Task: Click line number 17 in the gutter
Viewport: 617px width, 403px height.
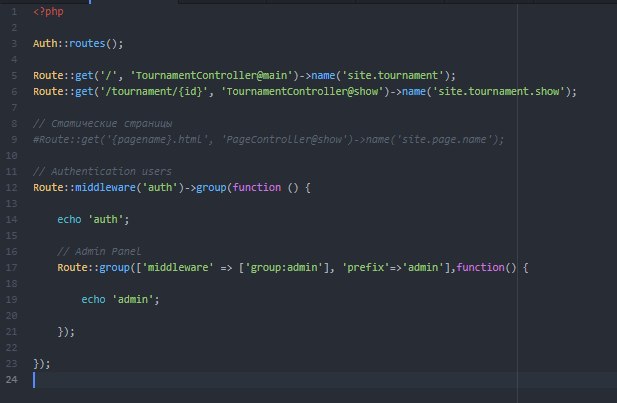Action: pos(12,268)
